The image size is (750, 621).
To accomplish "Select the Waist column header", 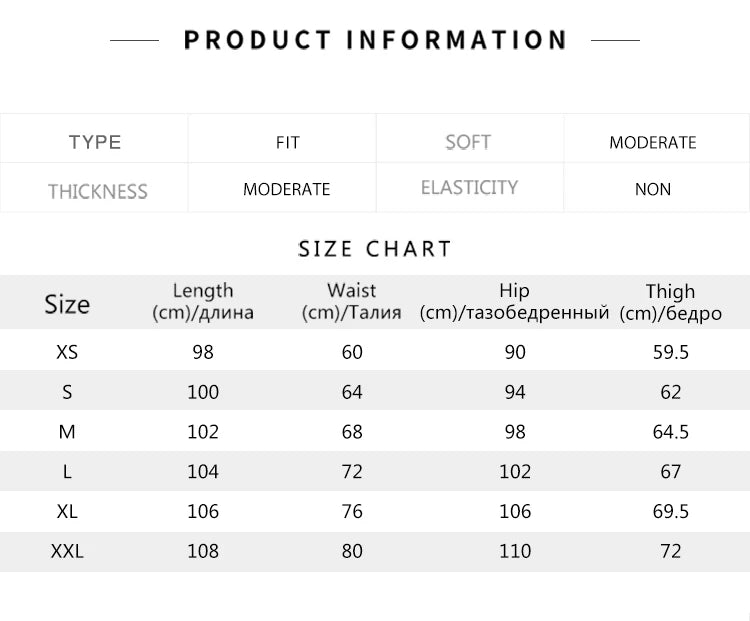I will [352, 301].
